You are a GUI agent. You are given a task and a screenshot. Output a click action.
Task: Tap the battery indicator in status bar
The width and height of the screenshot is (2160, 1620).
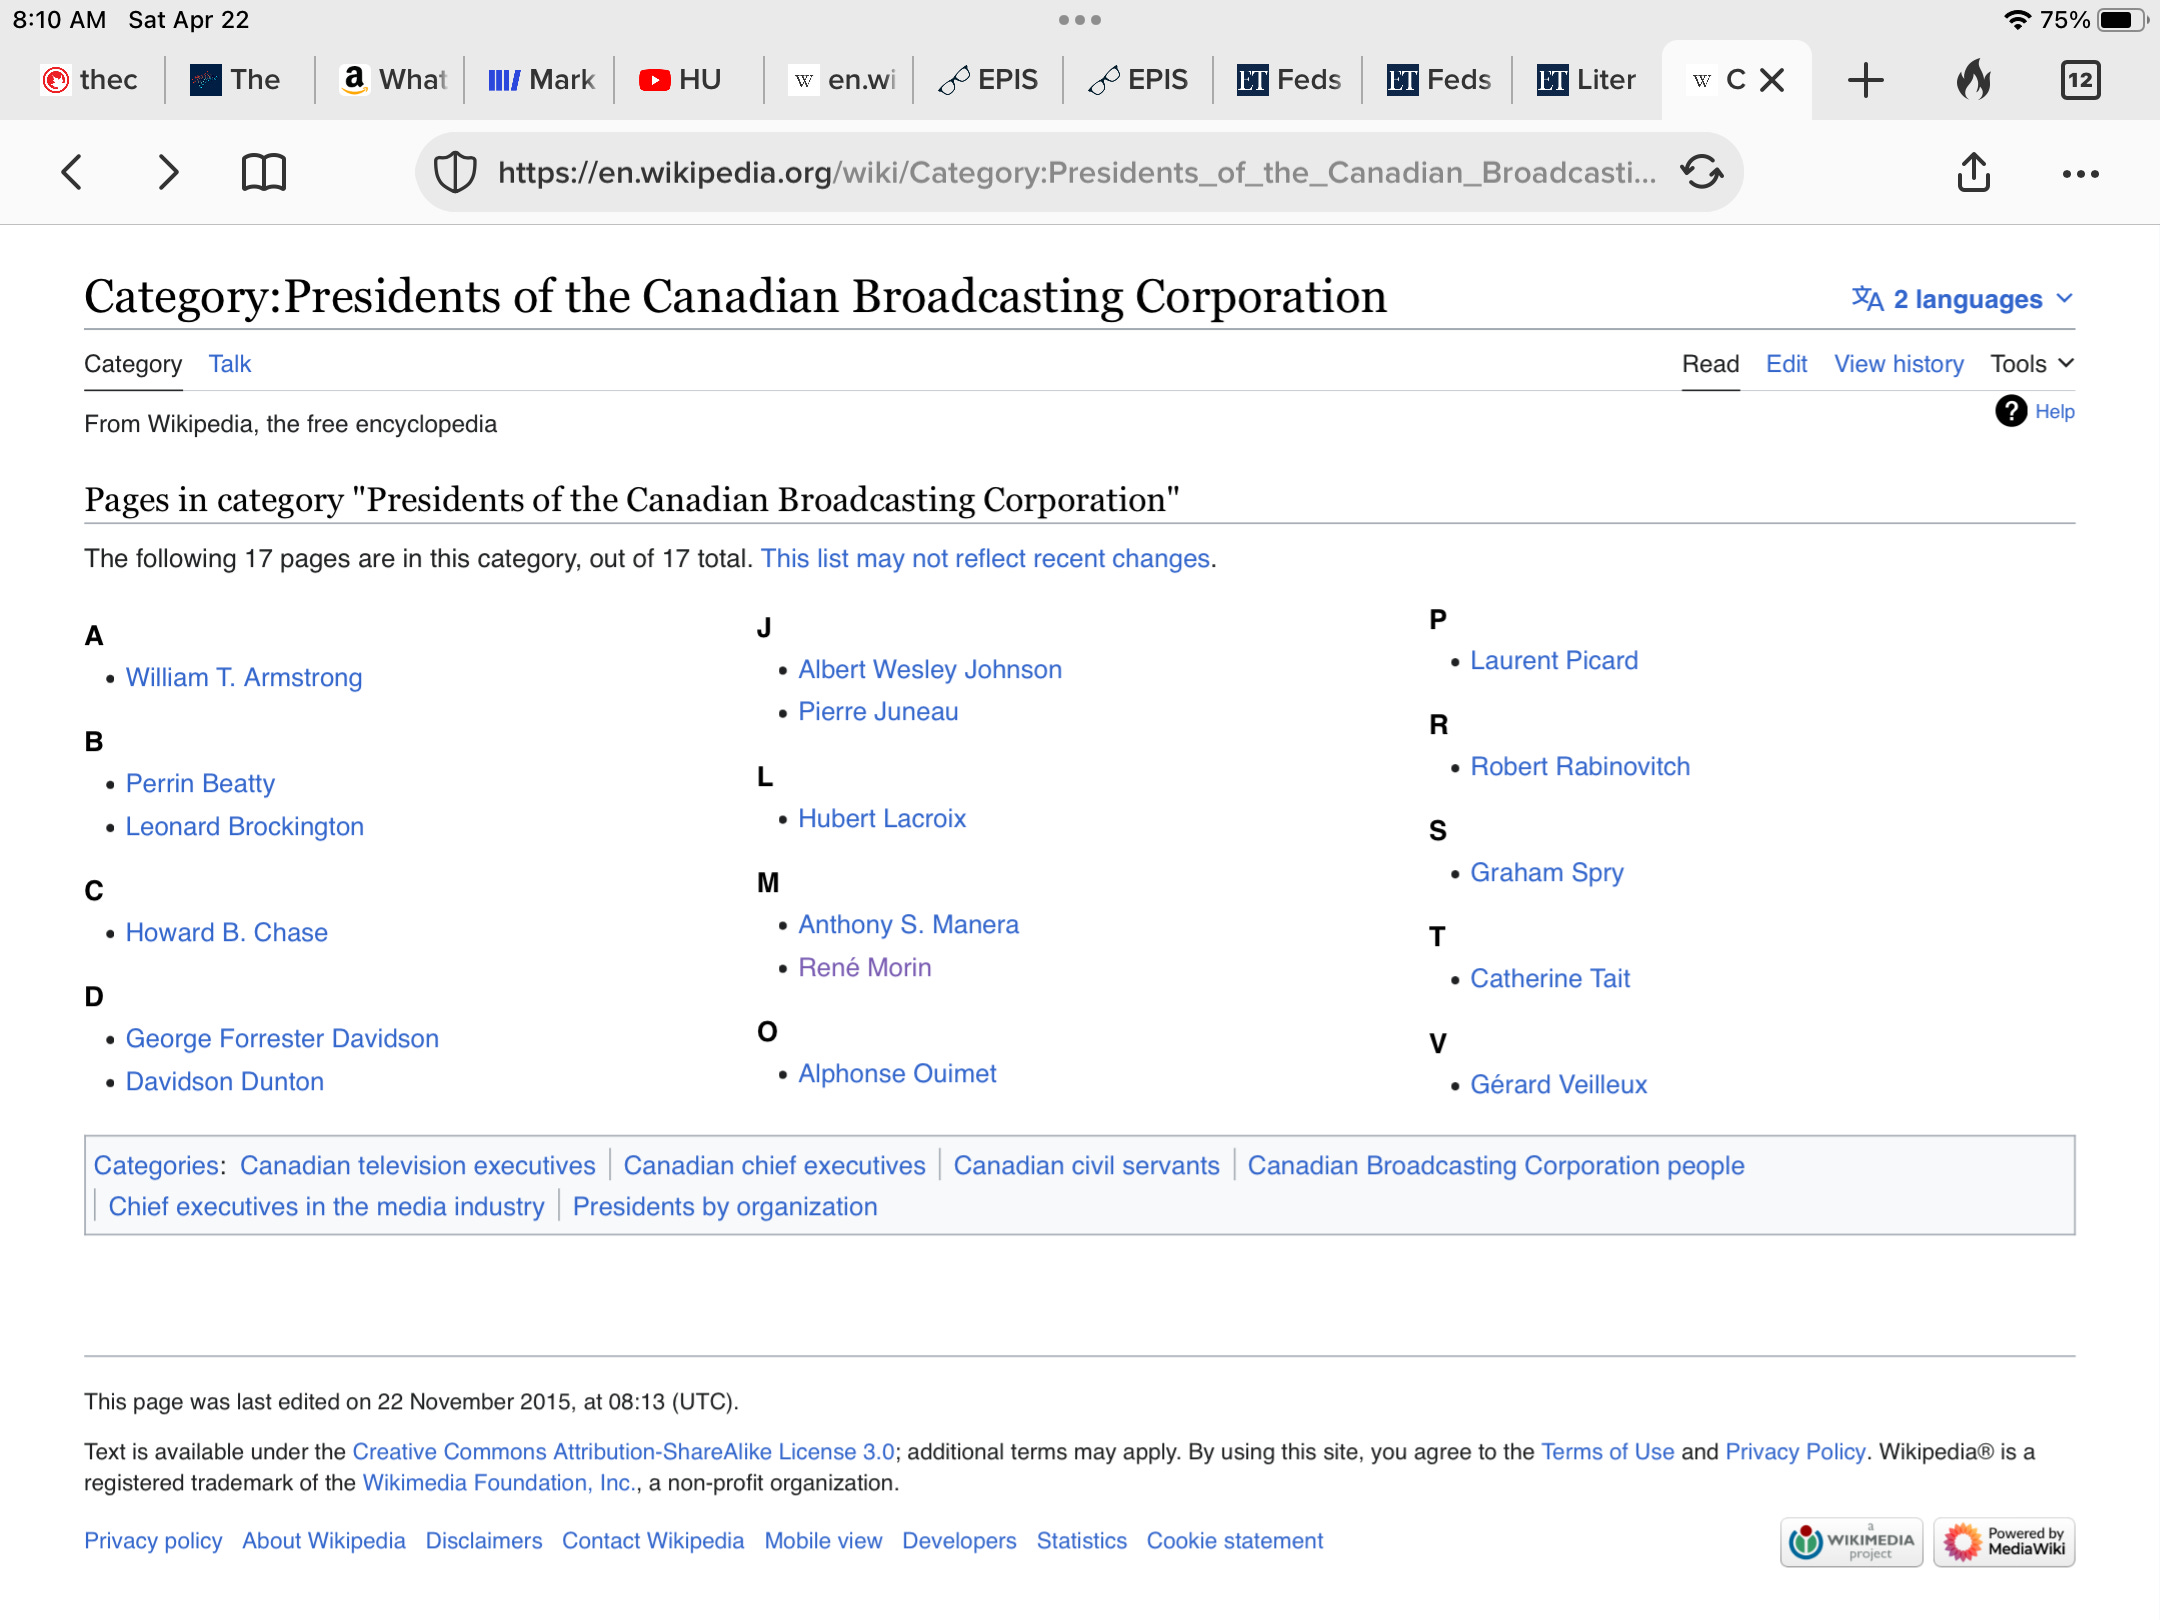(x=2121, y=20)
